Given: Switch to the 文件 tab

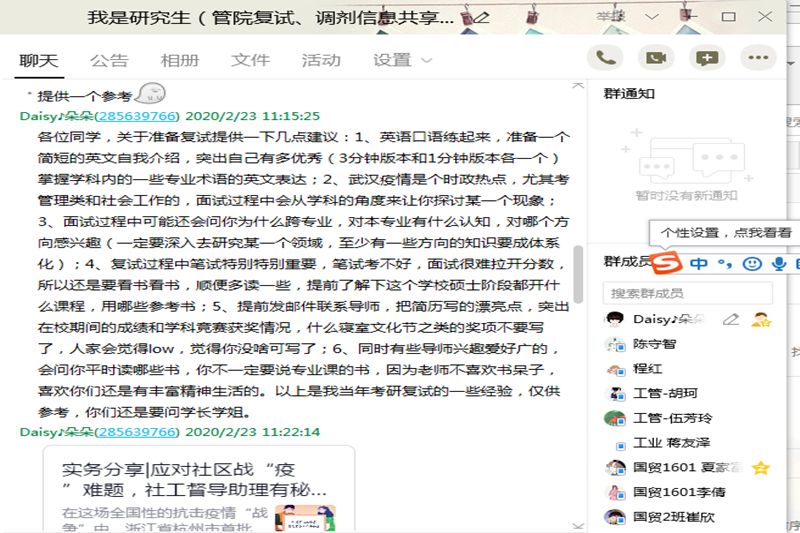Looking at the screenshot, I should 250,60.
